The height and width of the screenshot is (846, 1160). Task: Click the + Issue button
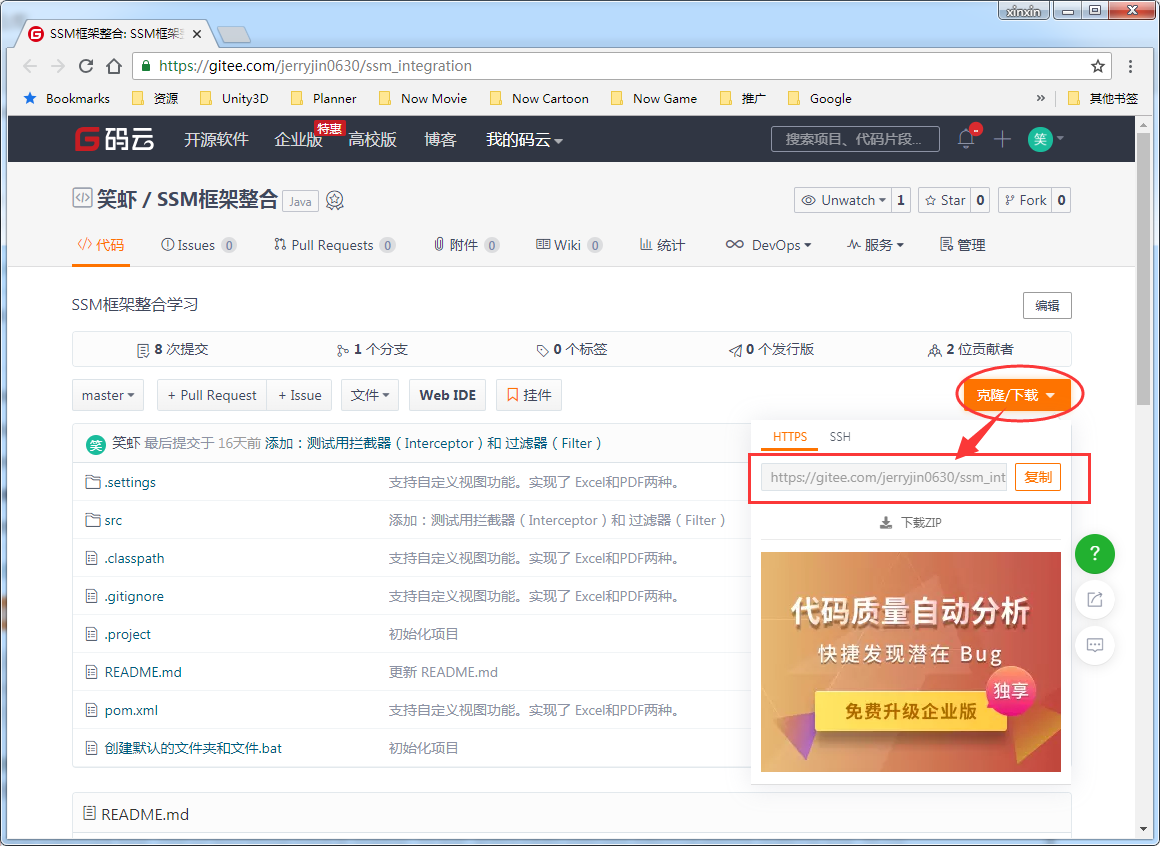tap(300, 395)
